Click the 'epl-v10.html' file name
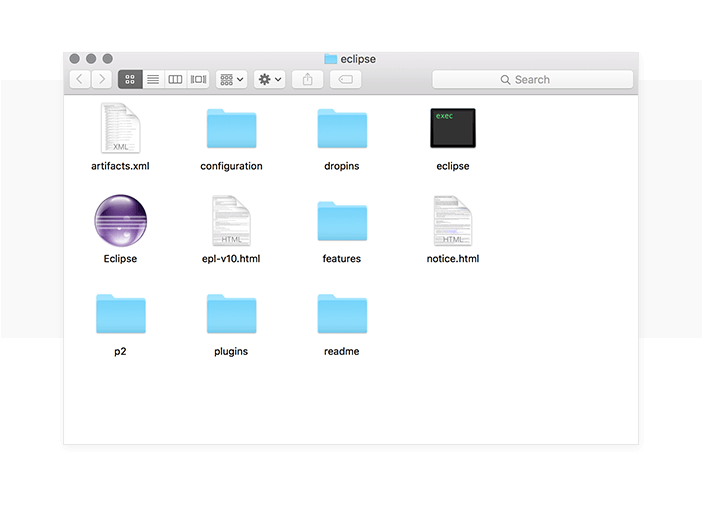This screenshot has width=702, height=506. point(231,259)
